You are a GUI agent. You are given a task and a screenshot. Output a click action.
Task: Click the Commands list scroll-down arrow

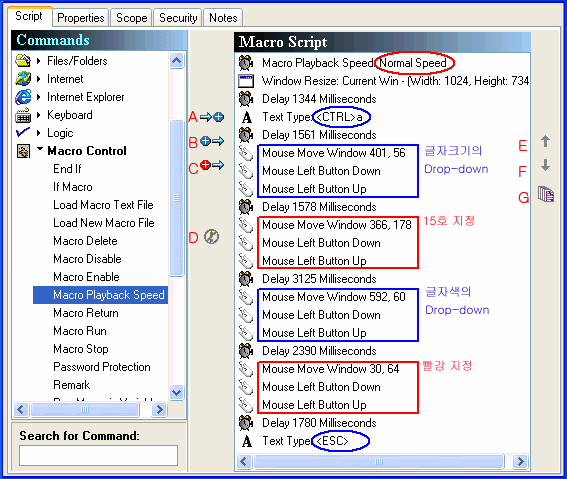[x=176, y=392]
